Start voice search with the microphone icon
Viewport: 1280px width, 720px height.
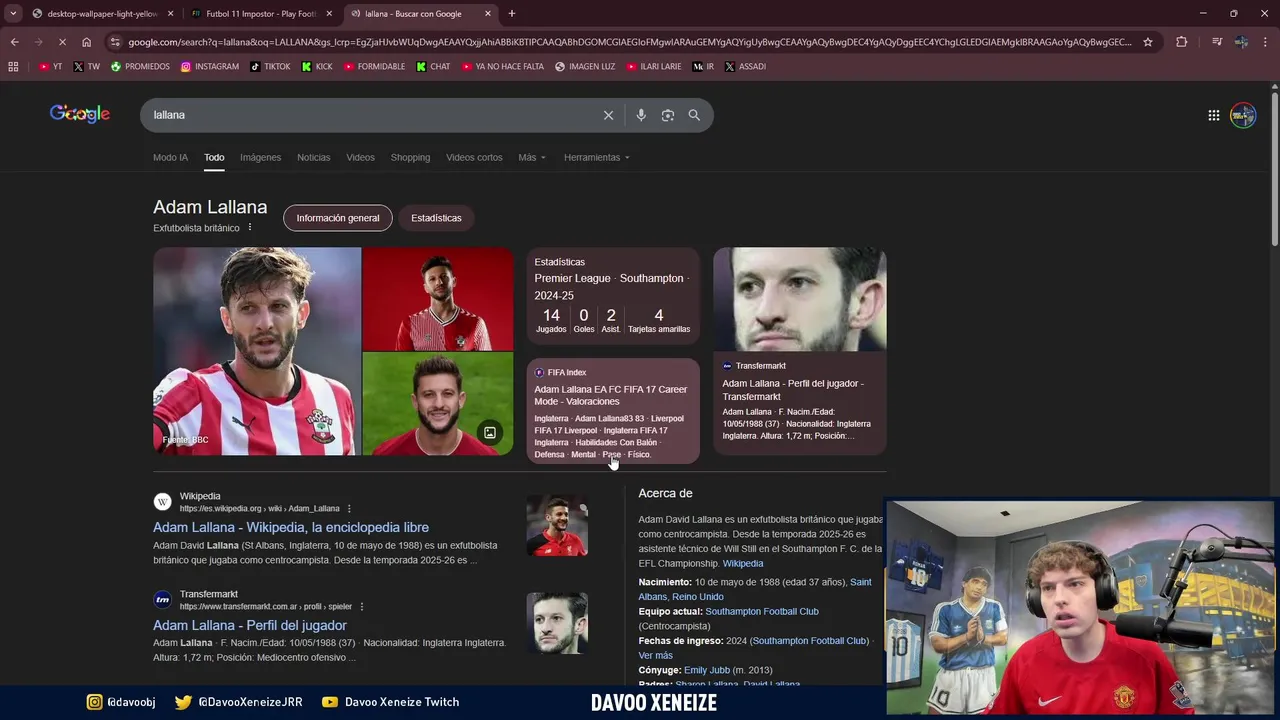click(x=641, y=115)
